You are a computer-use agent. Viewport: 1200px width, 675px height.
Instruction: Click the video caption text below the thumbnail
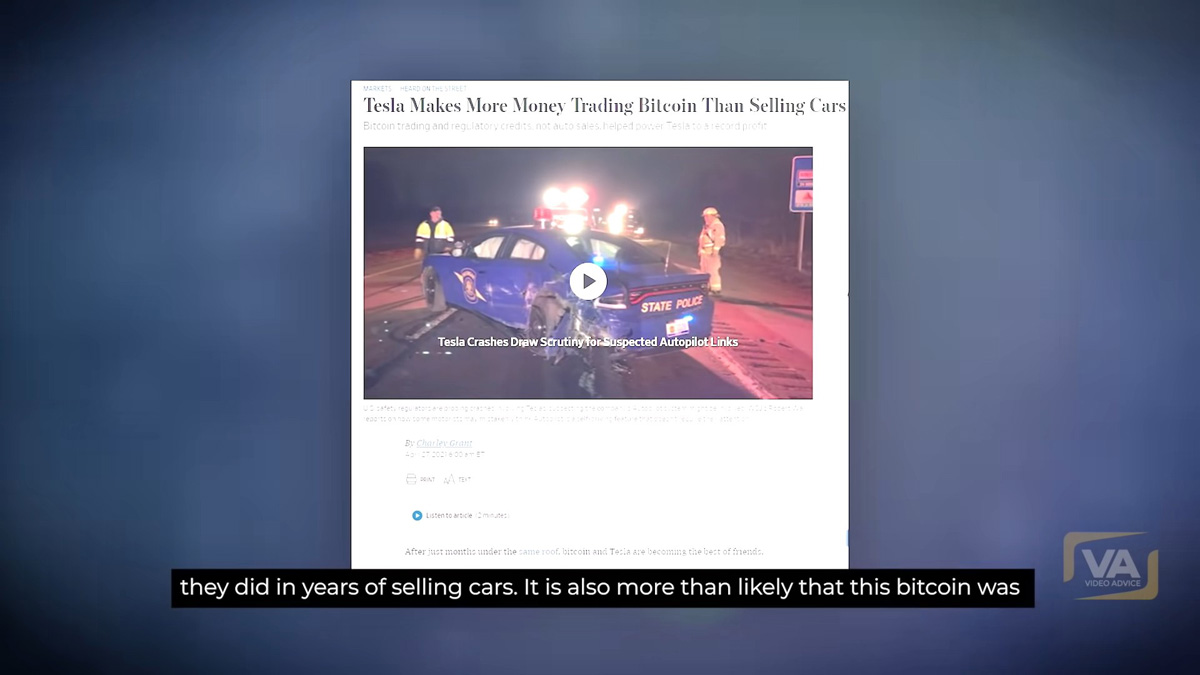click(587, 414)
